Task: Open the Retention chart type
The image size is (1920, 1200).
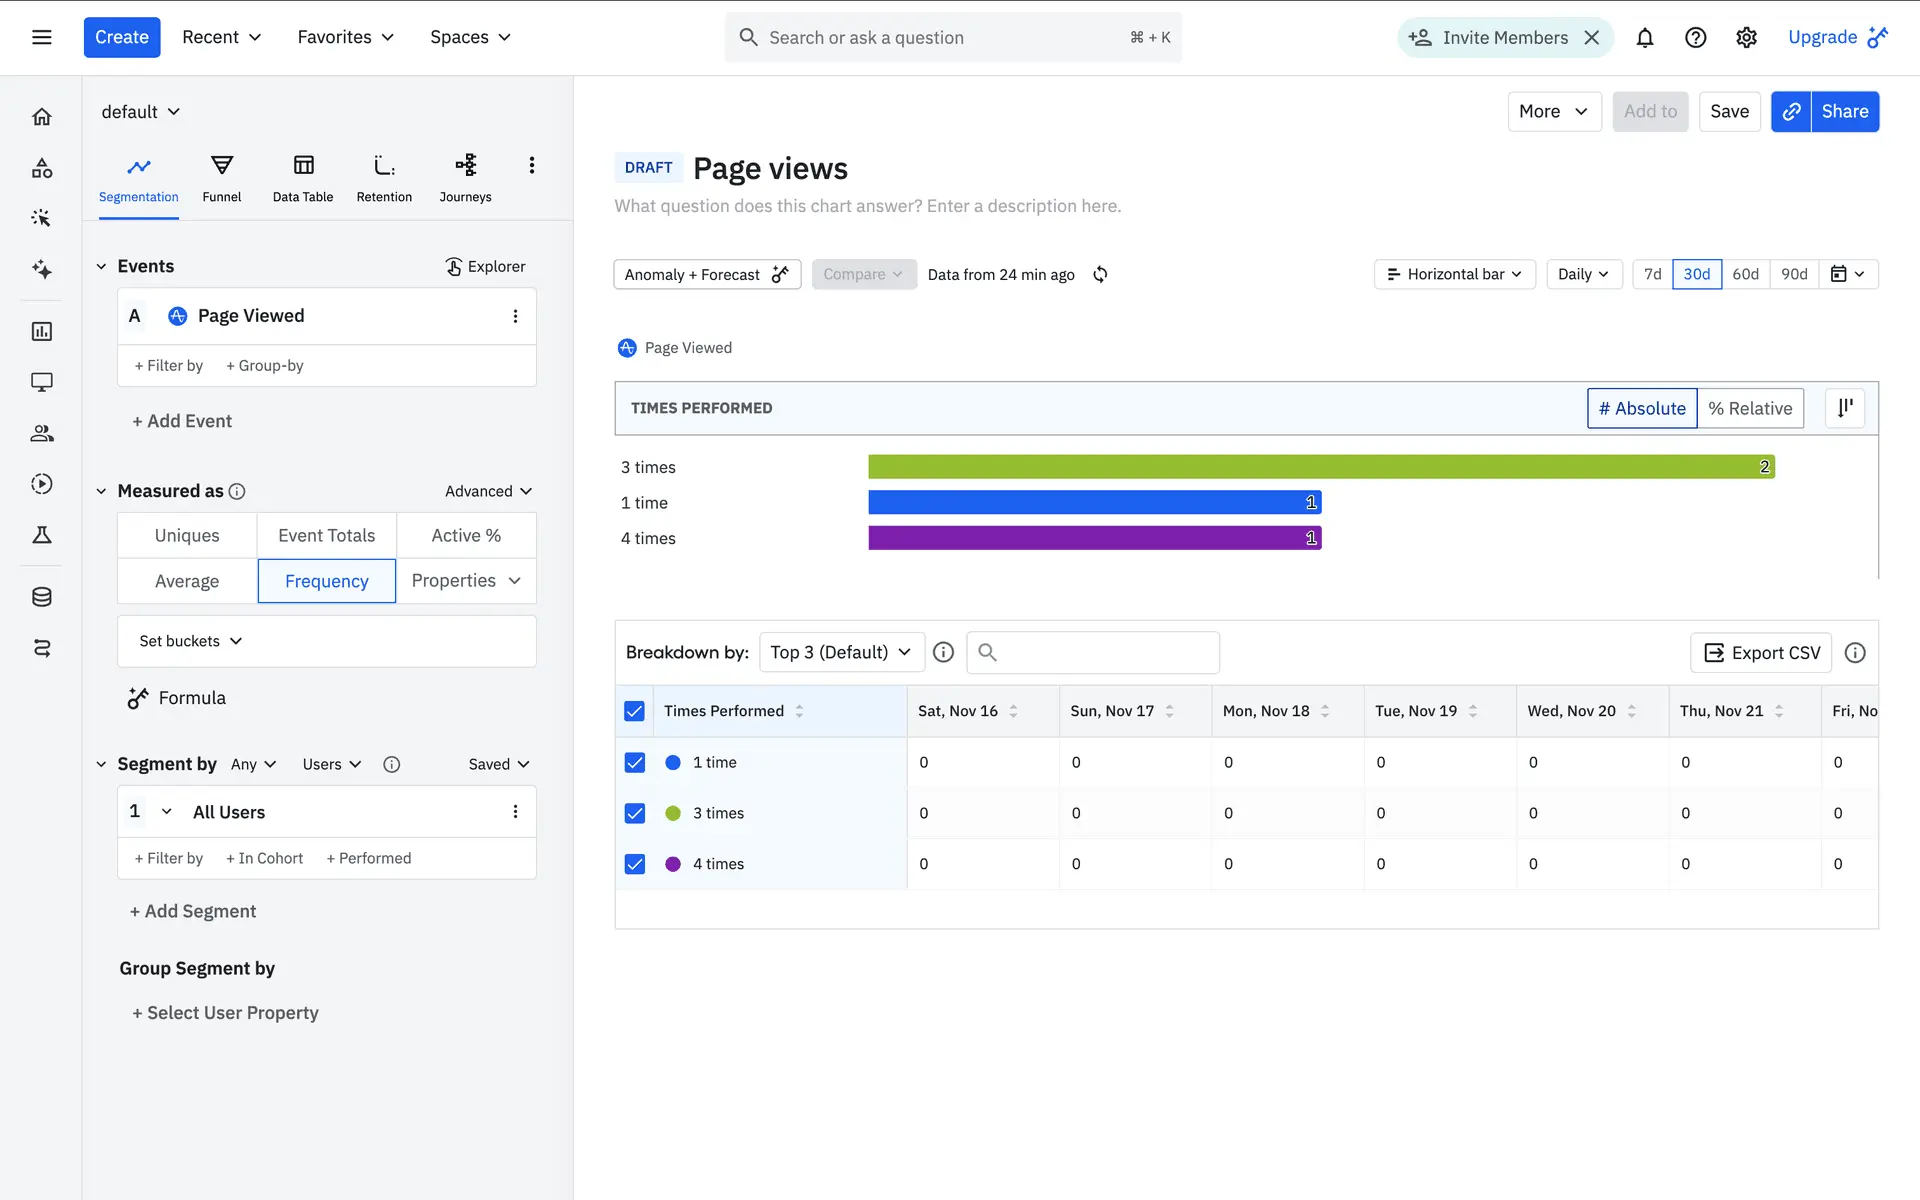Action: tap(384, 178)
